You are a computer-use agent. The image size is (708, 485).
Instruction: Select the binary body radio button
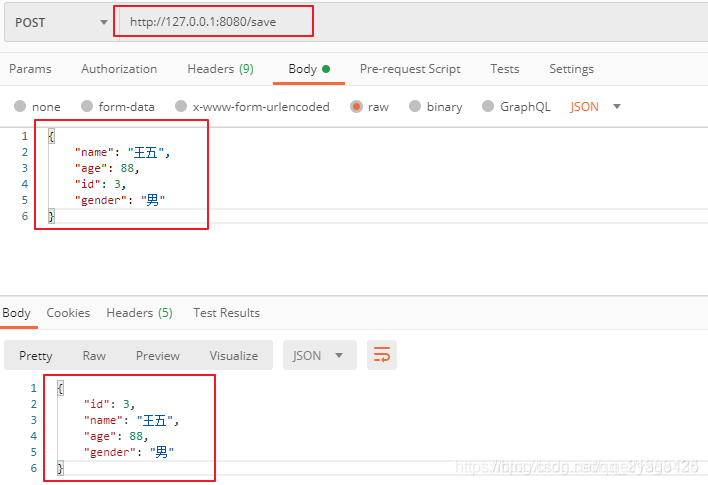coord(415,106)
